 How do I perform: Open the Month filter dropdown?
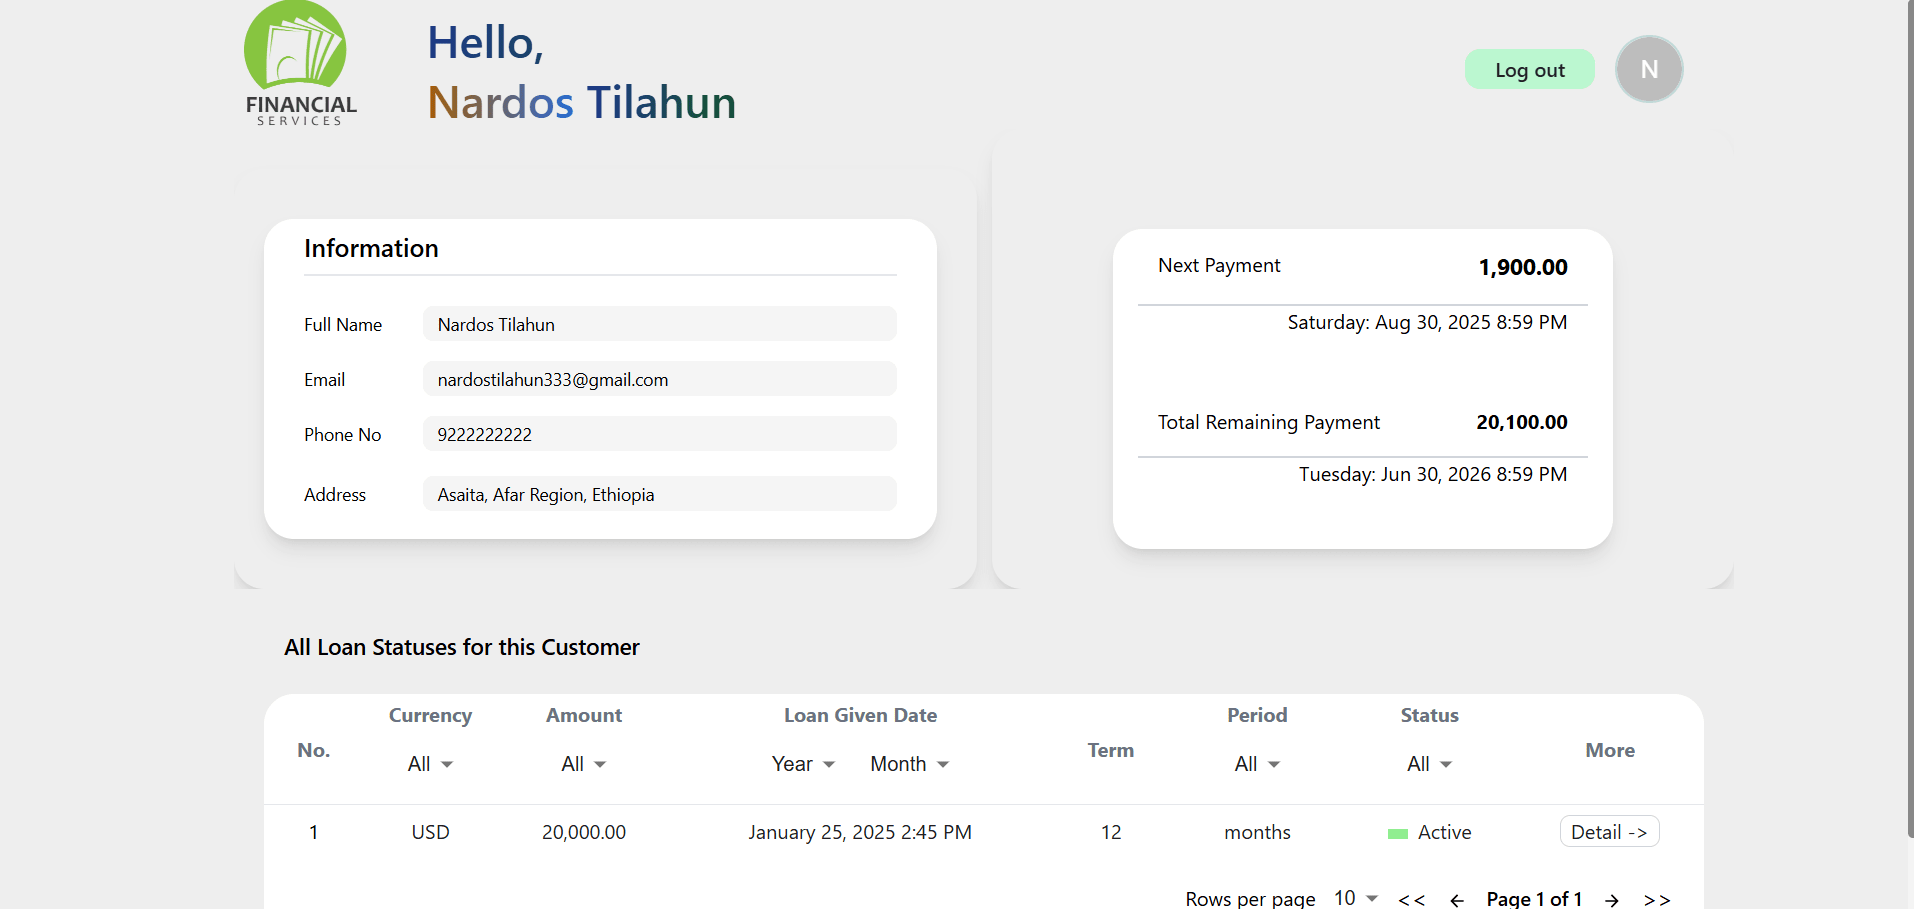(908, 763)
